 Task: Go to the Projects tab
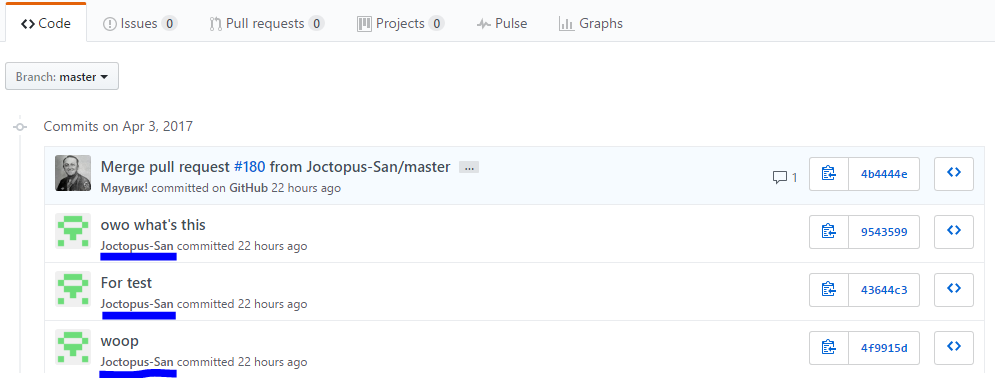[400, 23]
